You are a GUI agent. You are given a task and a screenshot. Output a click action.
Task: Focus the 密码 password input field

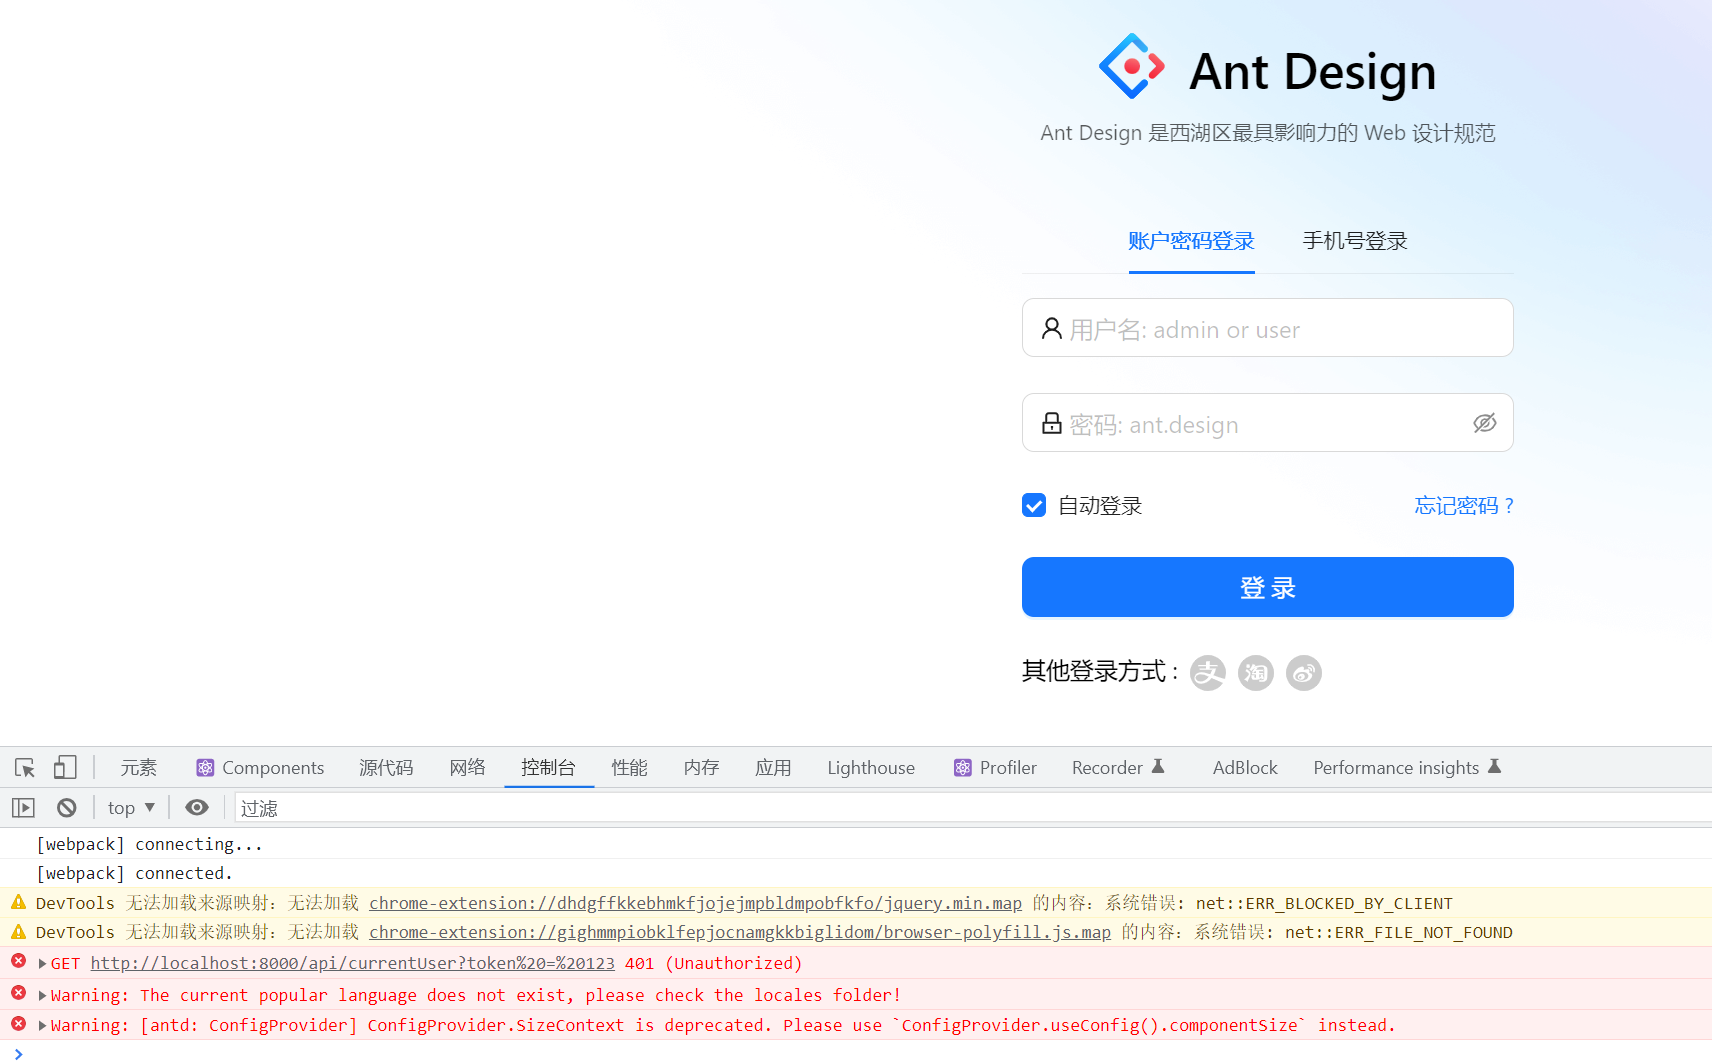(x=1267, y=423)
